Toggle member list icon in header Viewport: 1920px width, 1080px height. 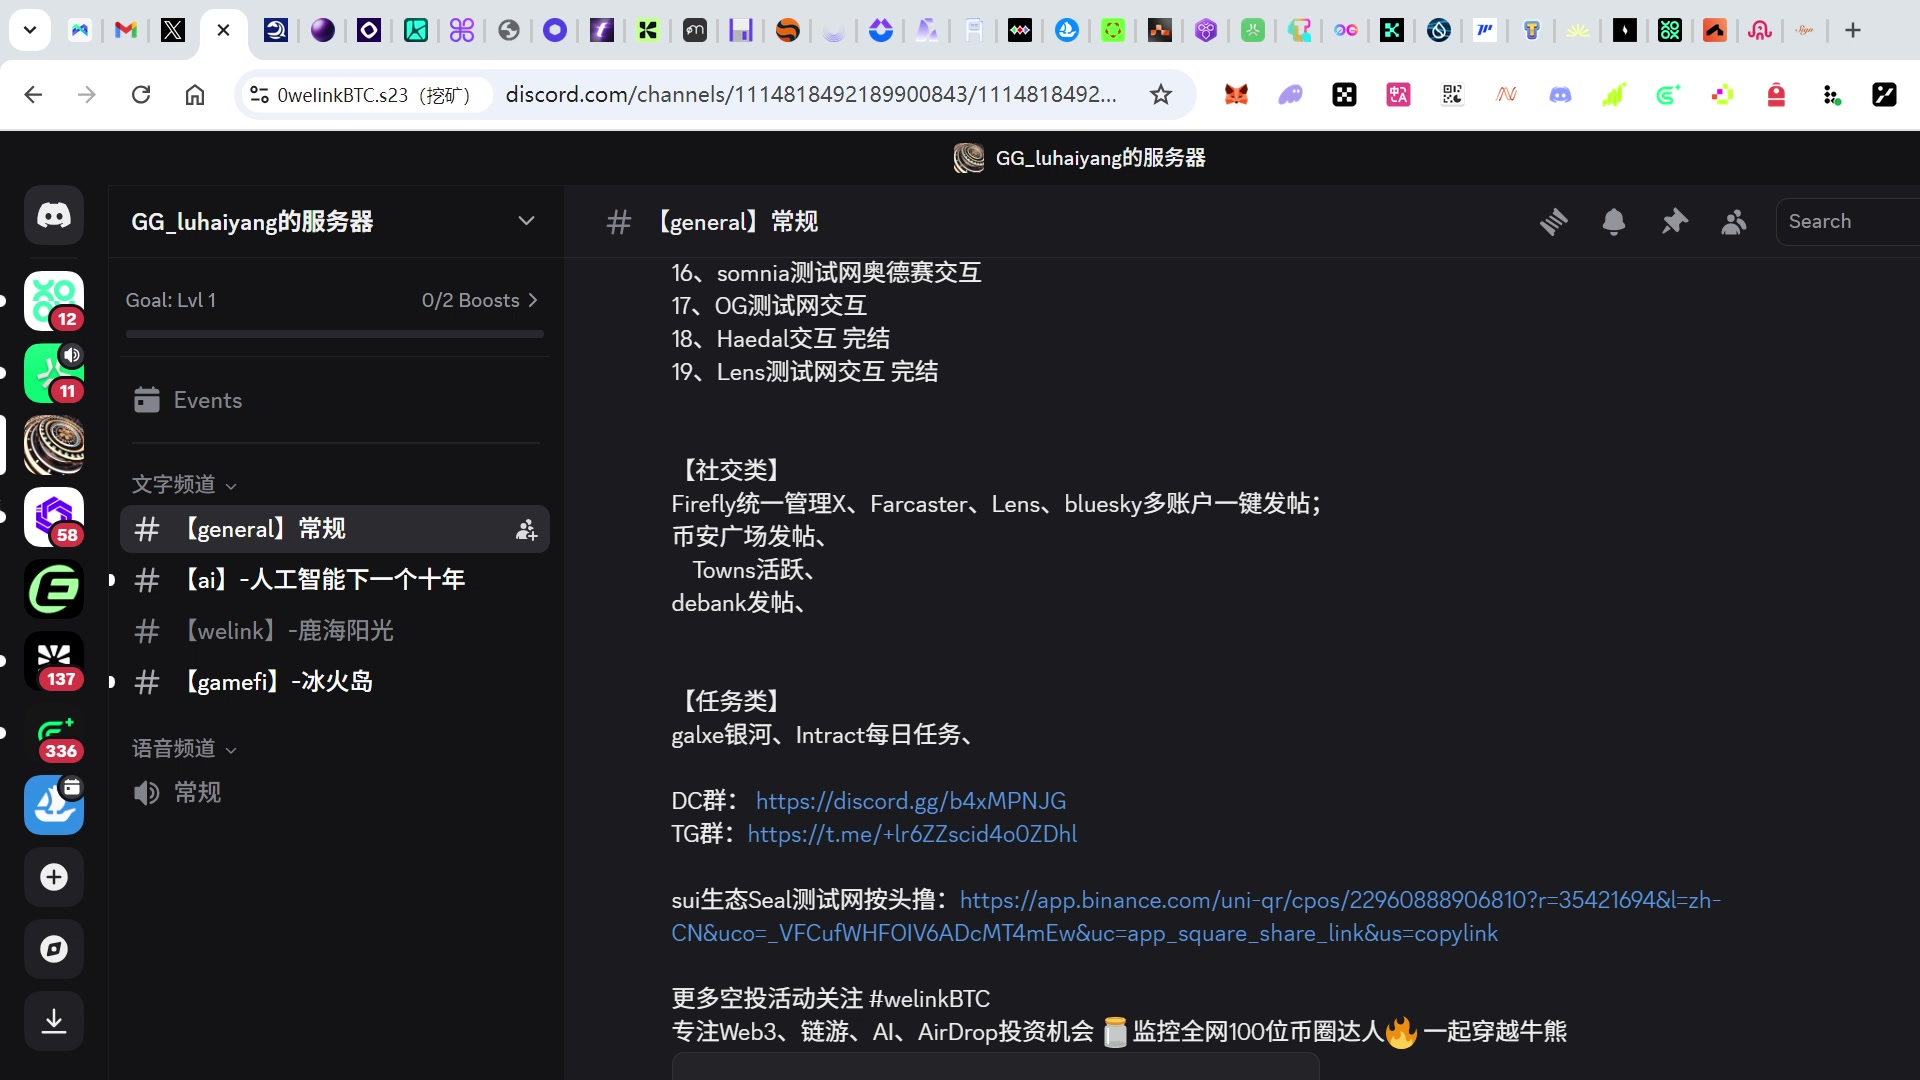(x=1734, y=221)
